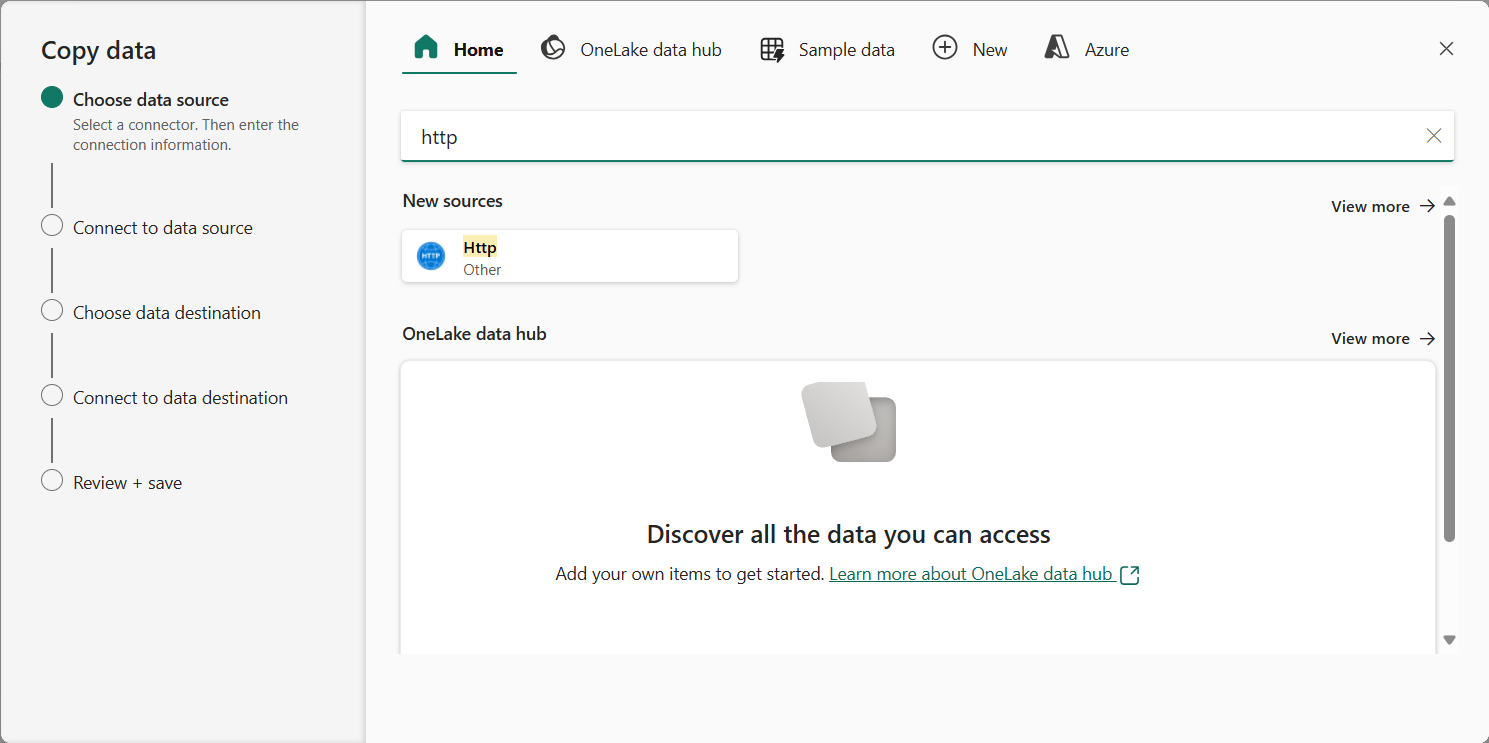Click the arrow beside OneLake data hub View more
Viewport: 1489px width, 743px height.
(1427, 338)
